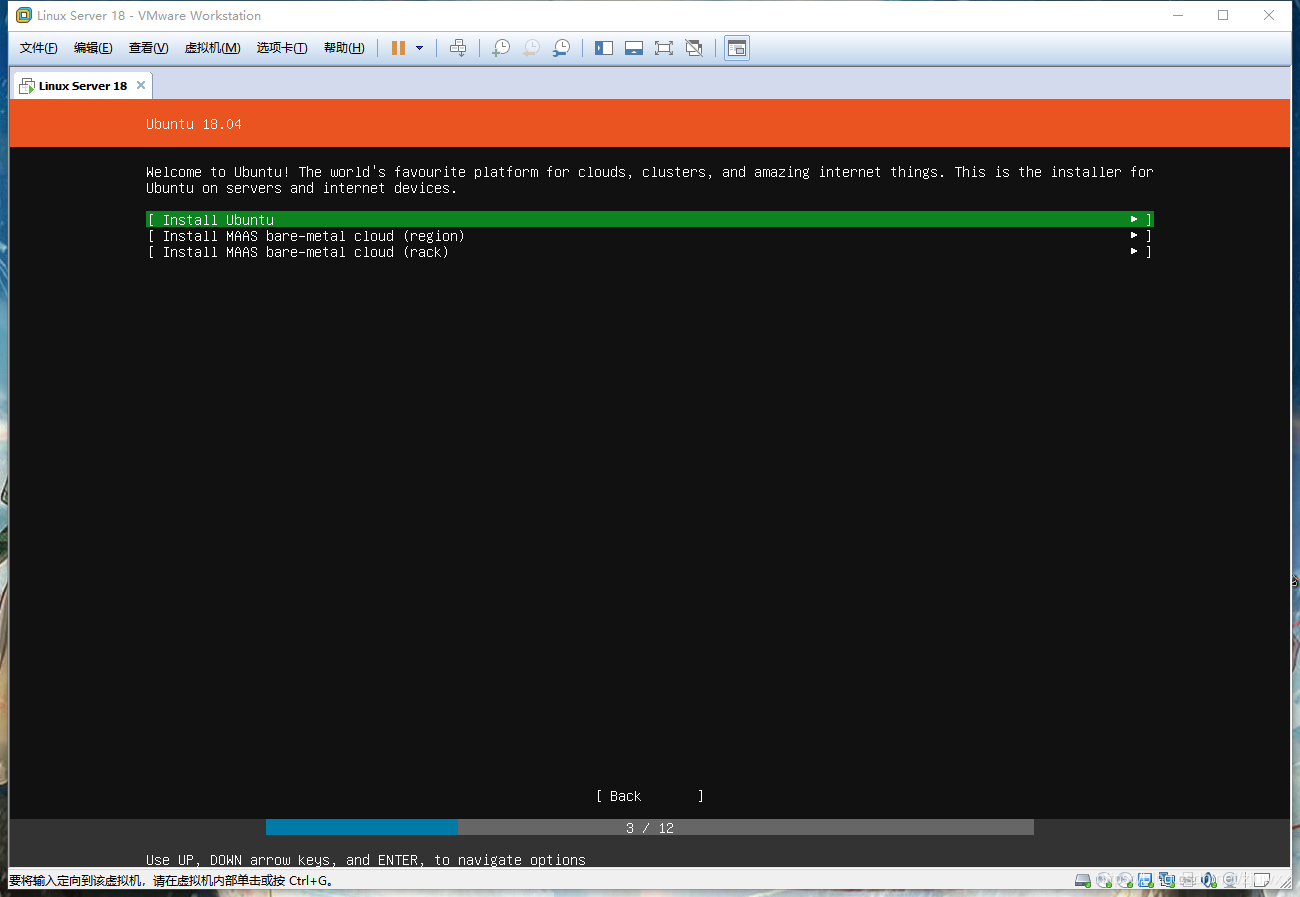The height and width of the screenshot is (897, 1300).
Task: Switch to Unity mode from the toolbar
Action: [694, 48]
